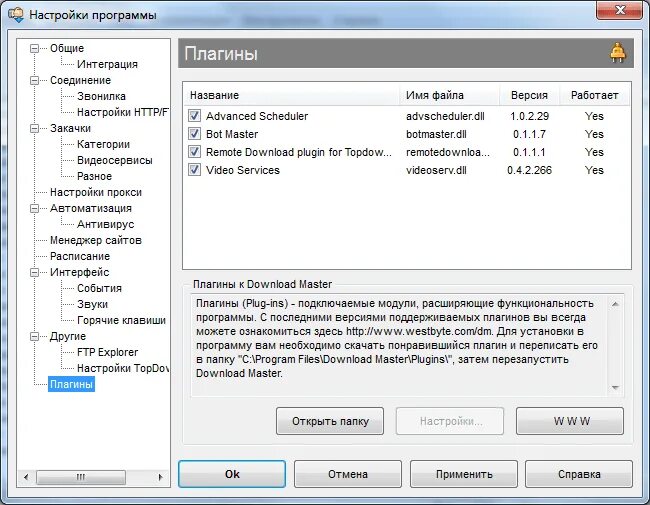Collapse the Соединение tree node

click(x=34, y=80)
